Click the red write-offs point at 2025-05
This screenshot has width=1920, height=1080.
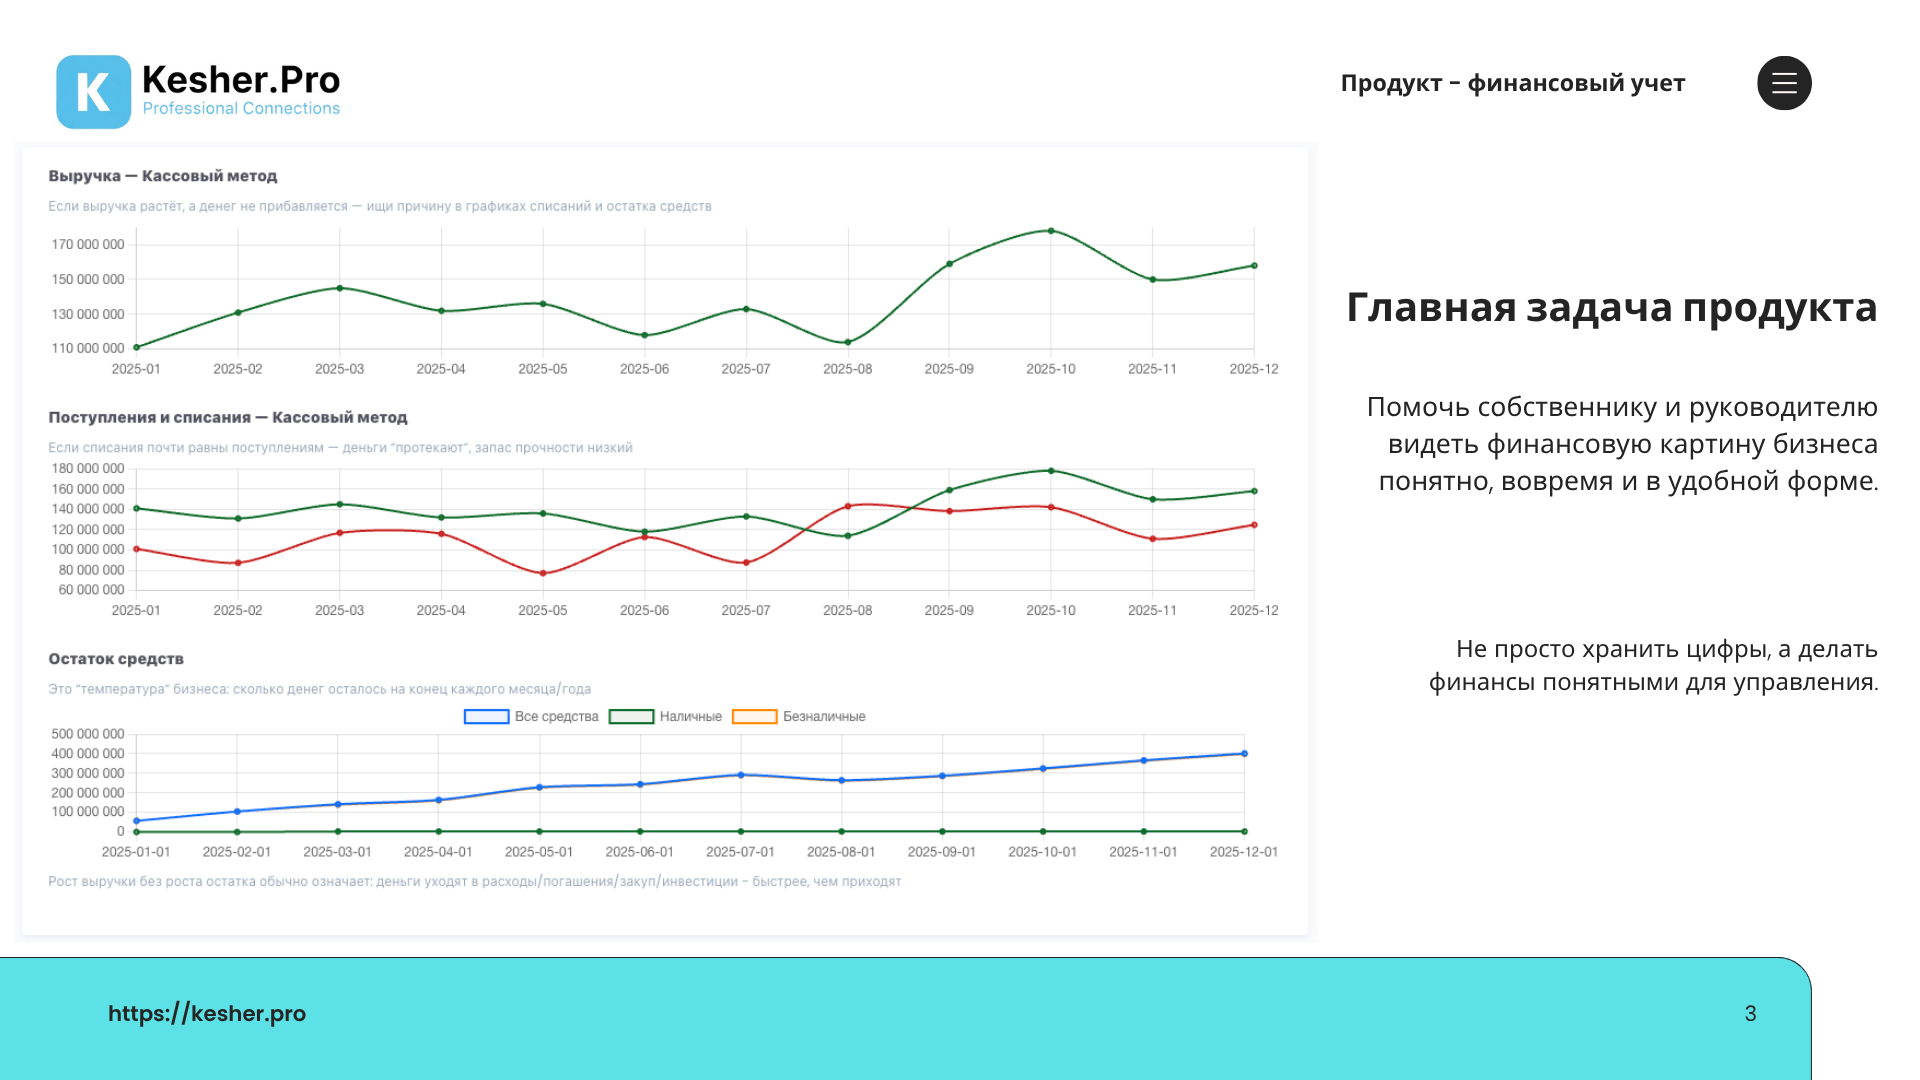[543, 574]
